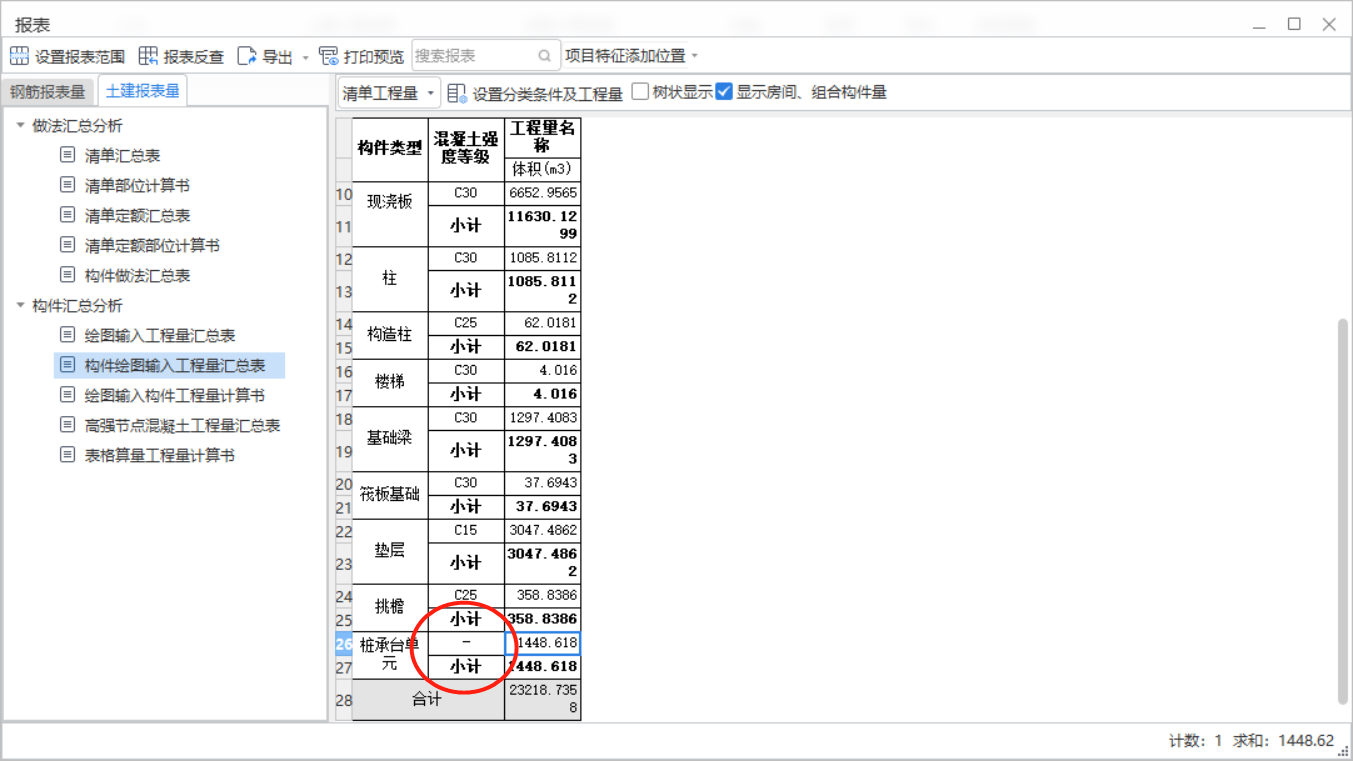Click the 混凝土强度等级 column header

tap(466, 150)
